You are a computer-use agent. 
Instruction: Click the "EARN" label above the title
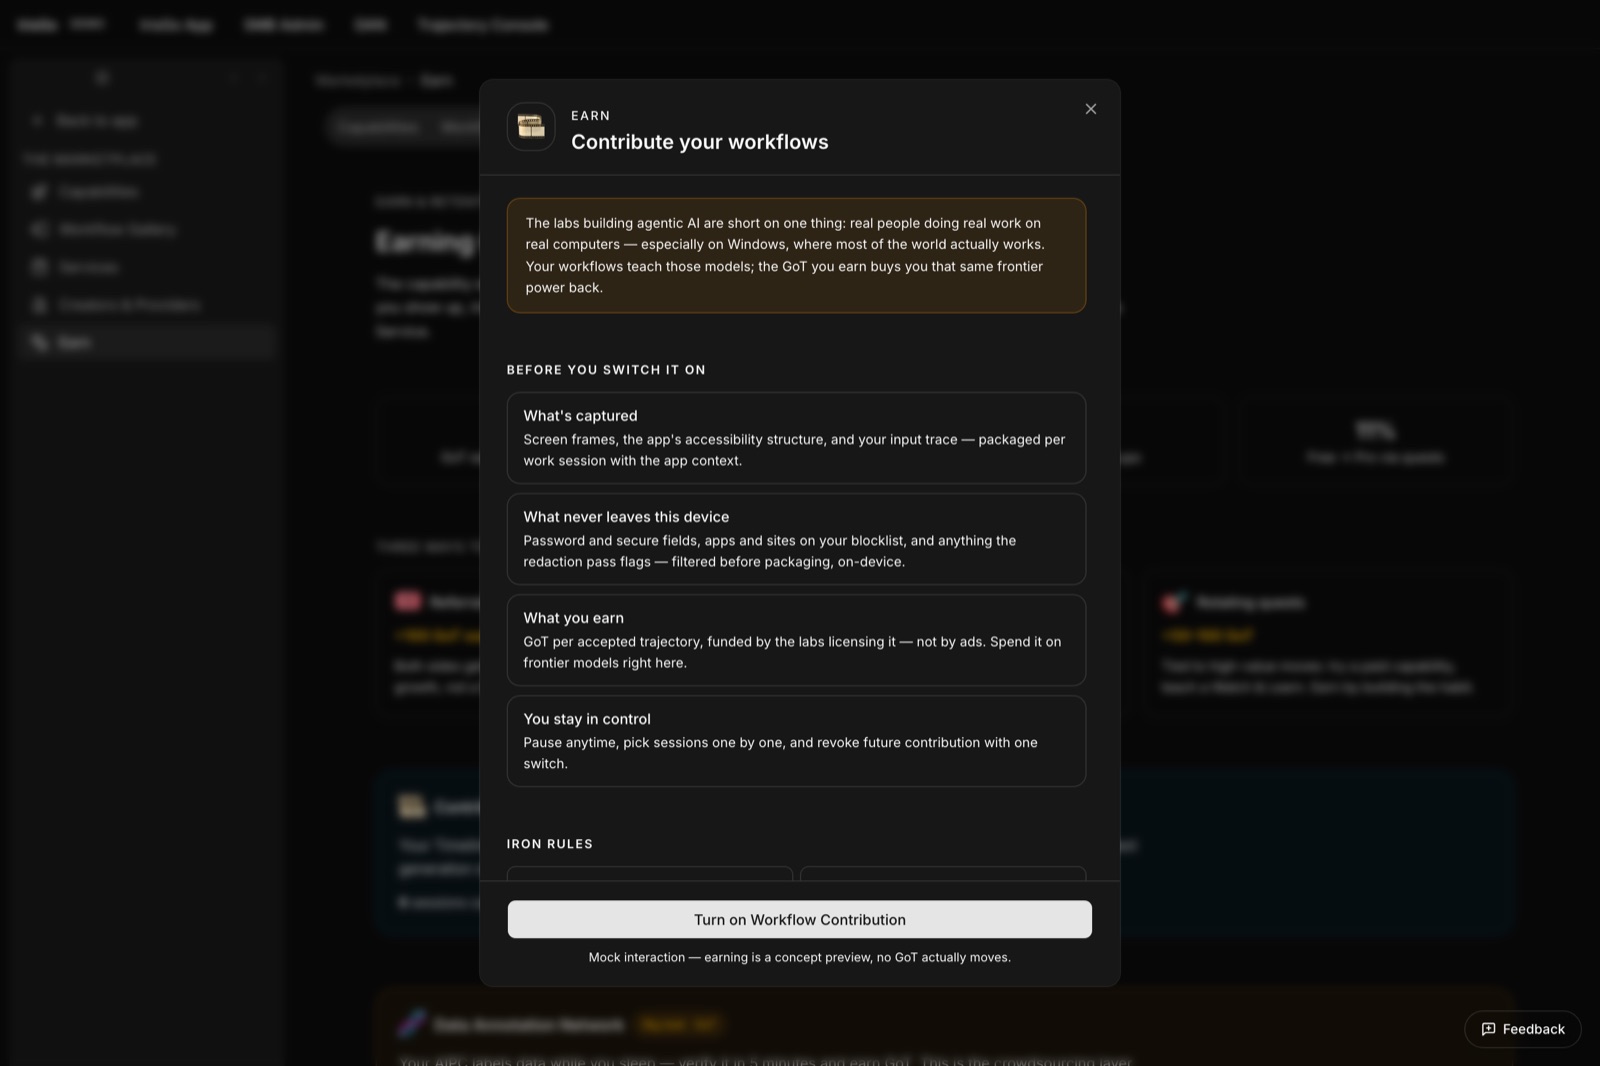[x=590, y=116]
